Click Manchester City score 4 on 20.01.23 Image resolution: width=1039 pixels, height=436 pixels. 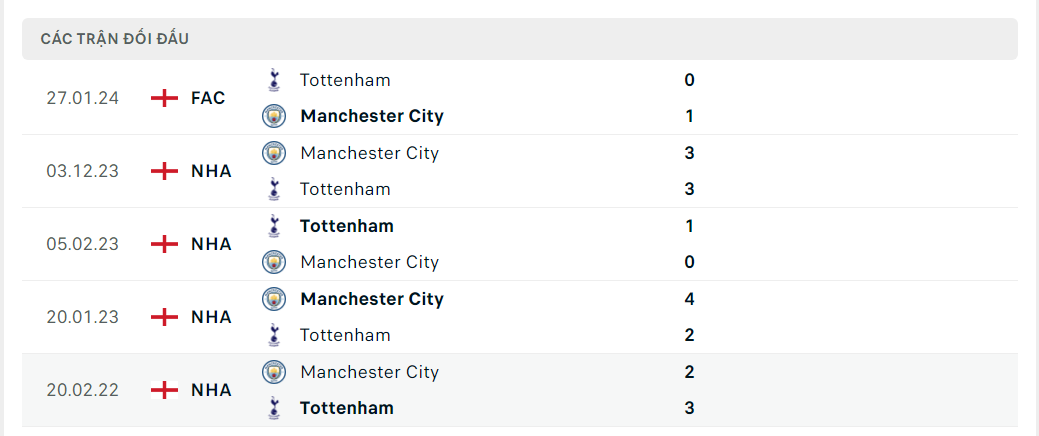pos(690,299)
